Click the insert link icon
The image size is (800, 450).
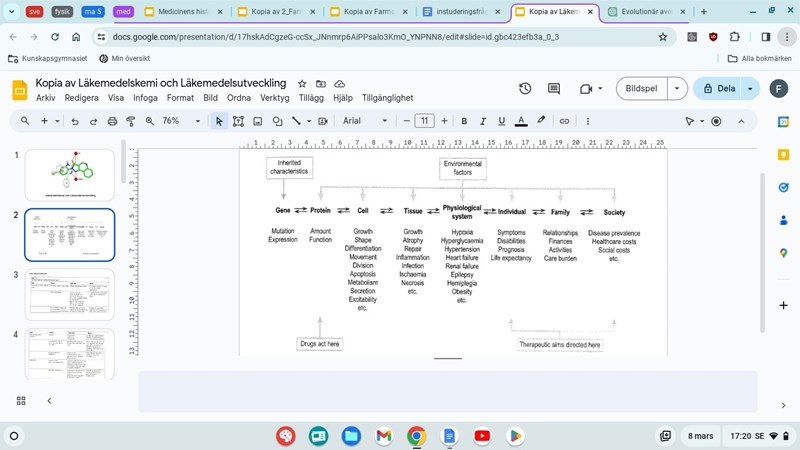pyautogui.click(x=564, y=121)
